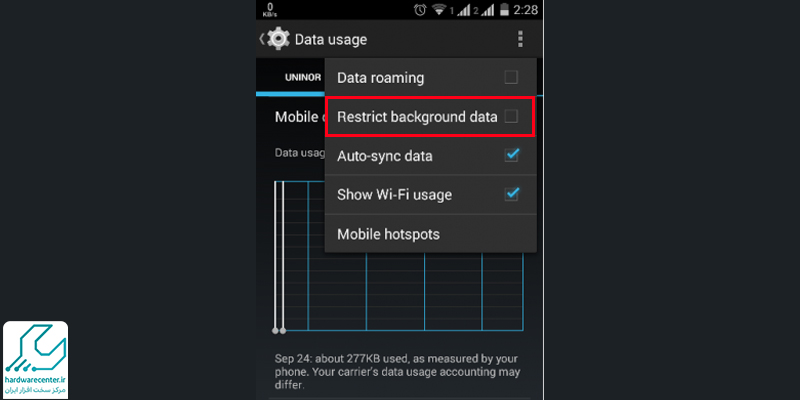Tap the back chevron beside the gear
Image resolution: width=800 pixels, height=400 pixels.
(262, 39)
